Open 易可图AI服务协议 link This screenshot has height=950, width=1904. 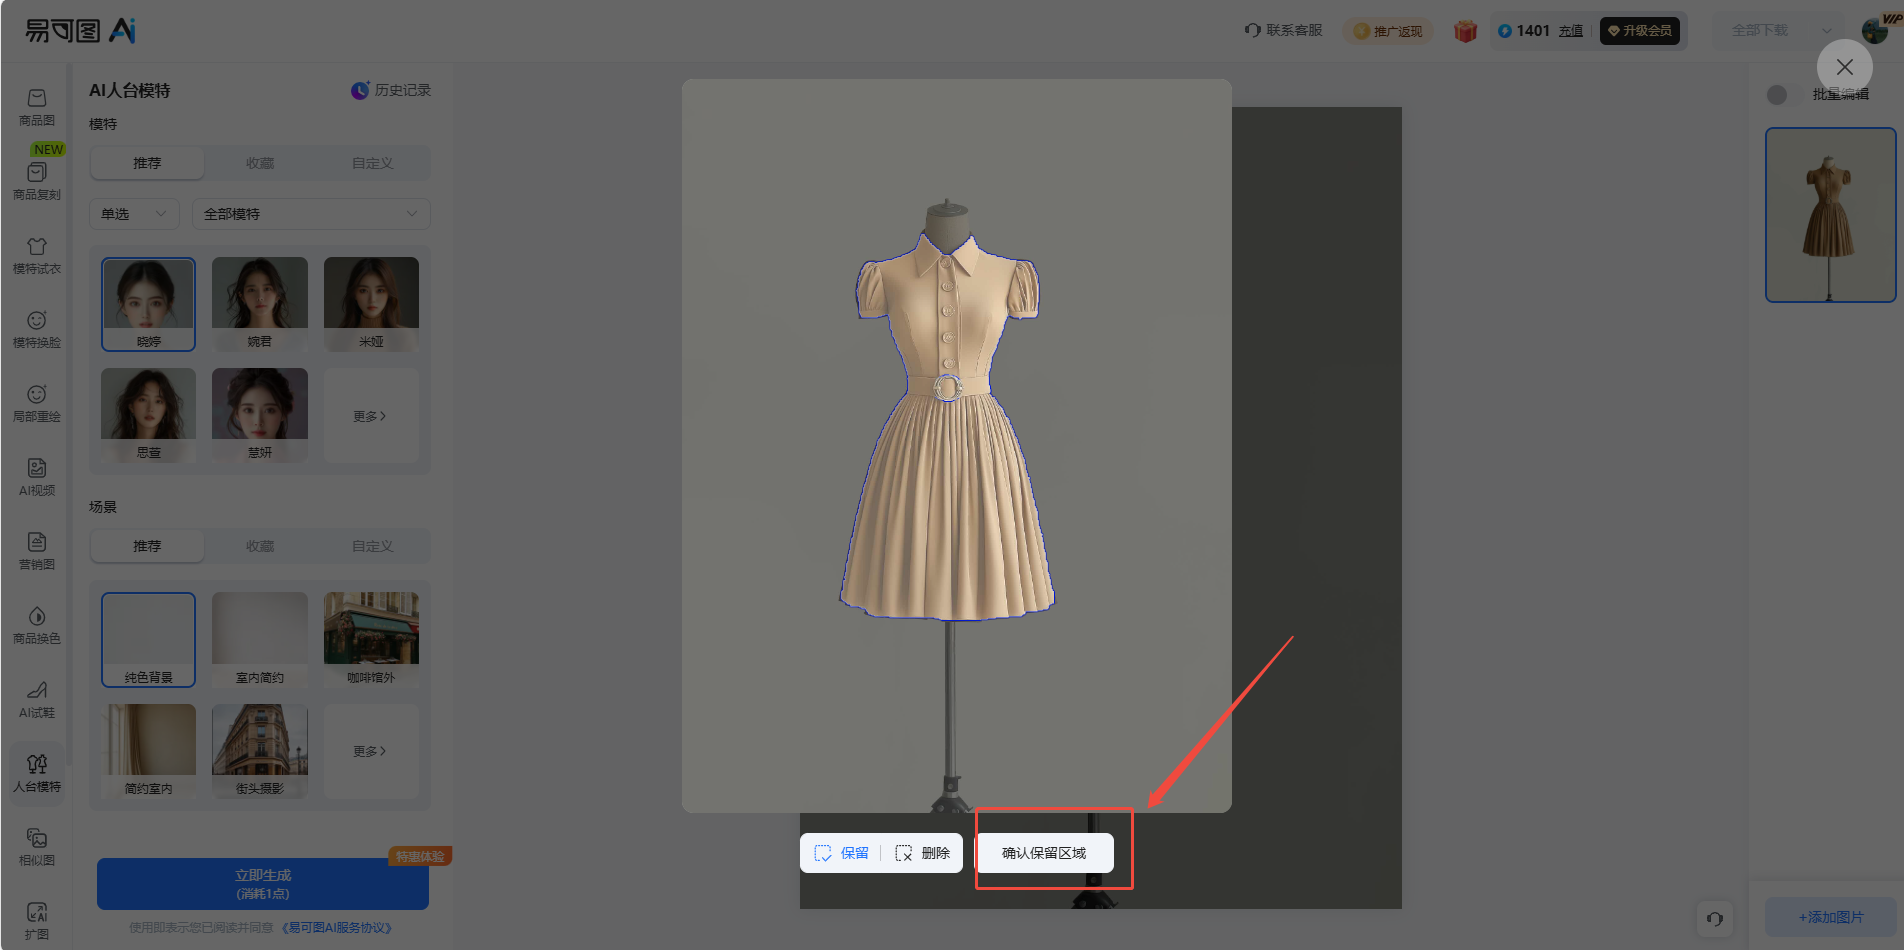(x=338, y=928)
